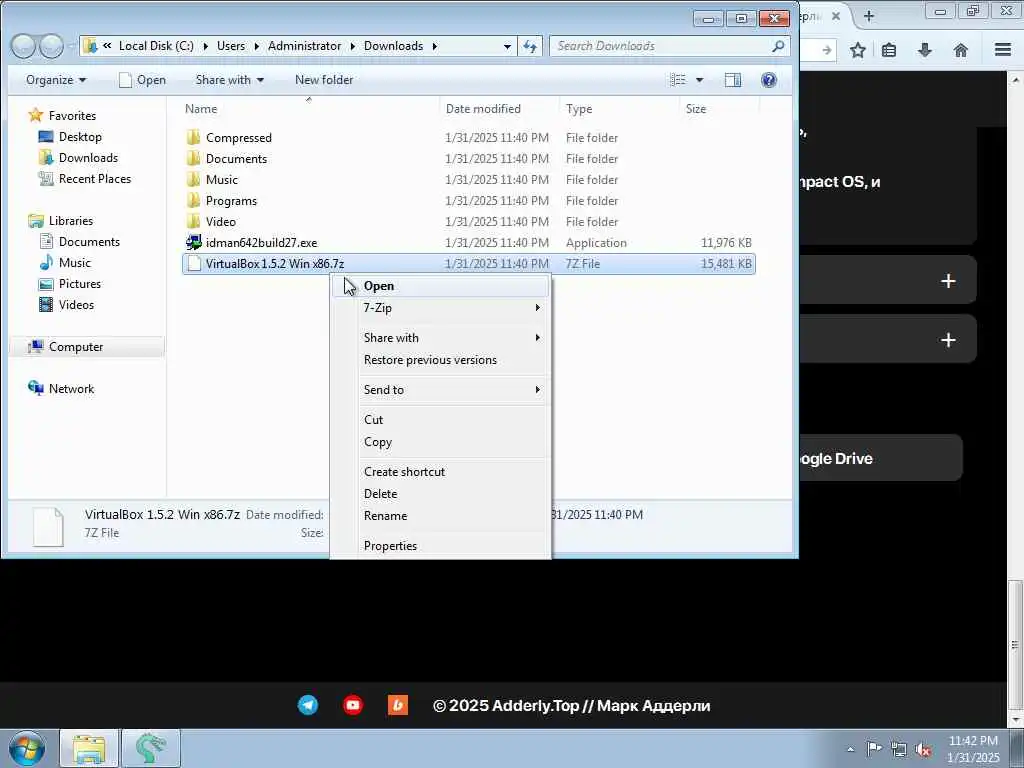The image size is (1024, 768).
Task: Open the browser hamburger menu
Action: point(1003,50)
